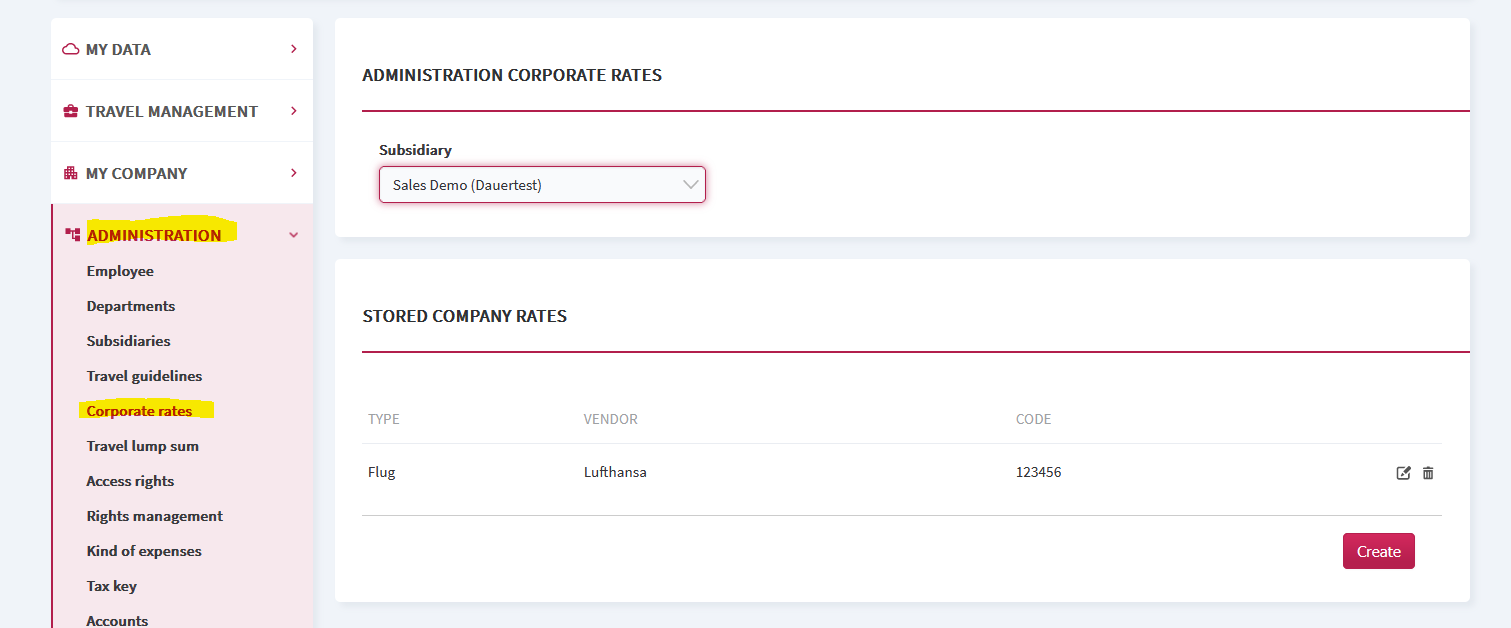The image size is (1511, 628).
Task: Open Rights management
Action: coord(154,516)
